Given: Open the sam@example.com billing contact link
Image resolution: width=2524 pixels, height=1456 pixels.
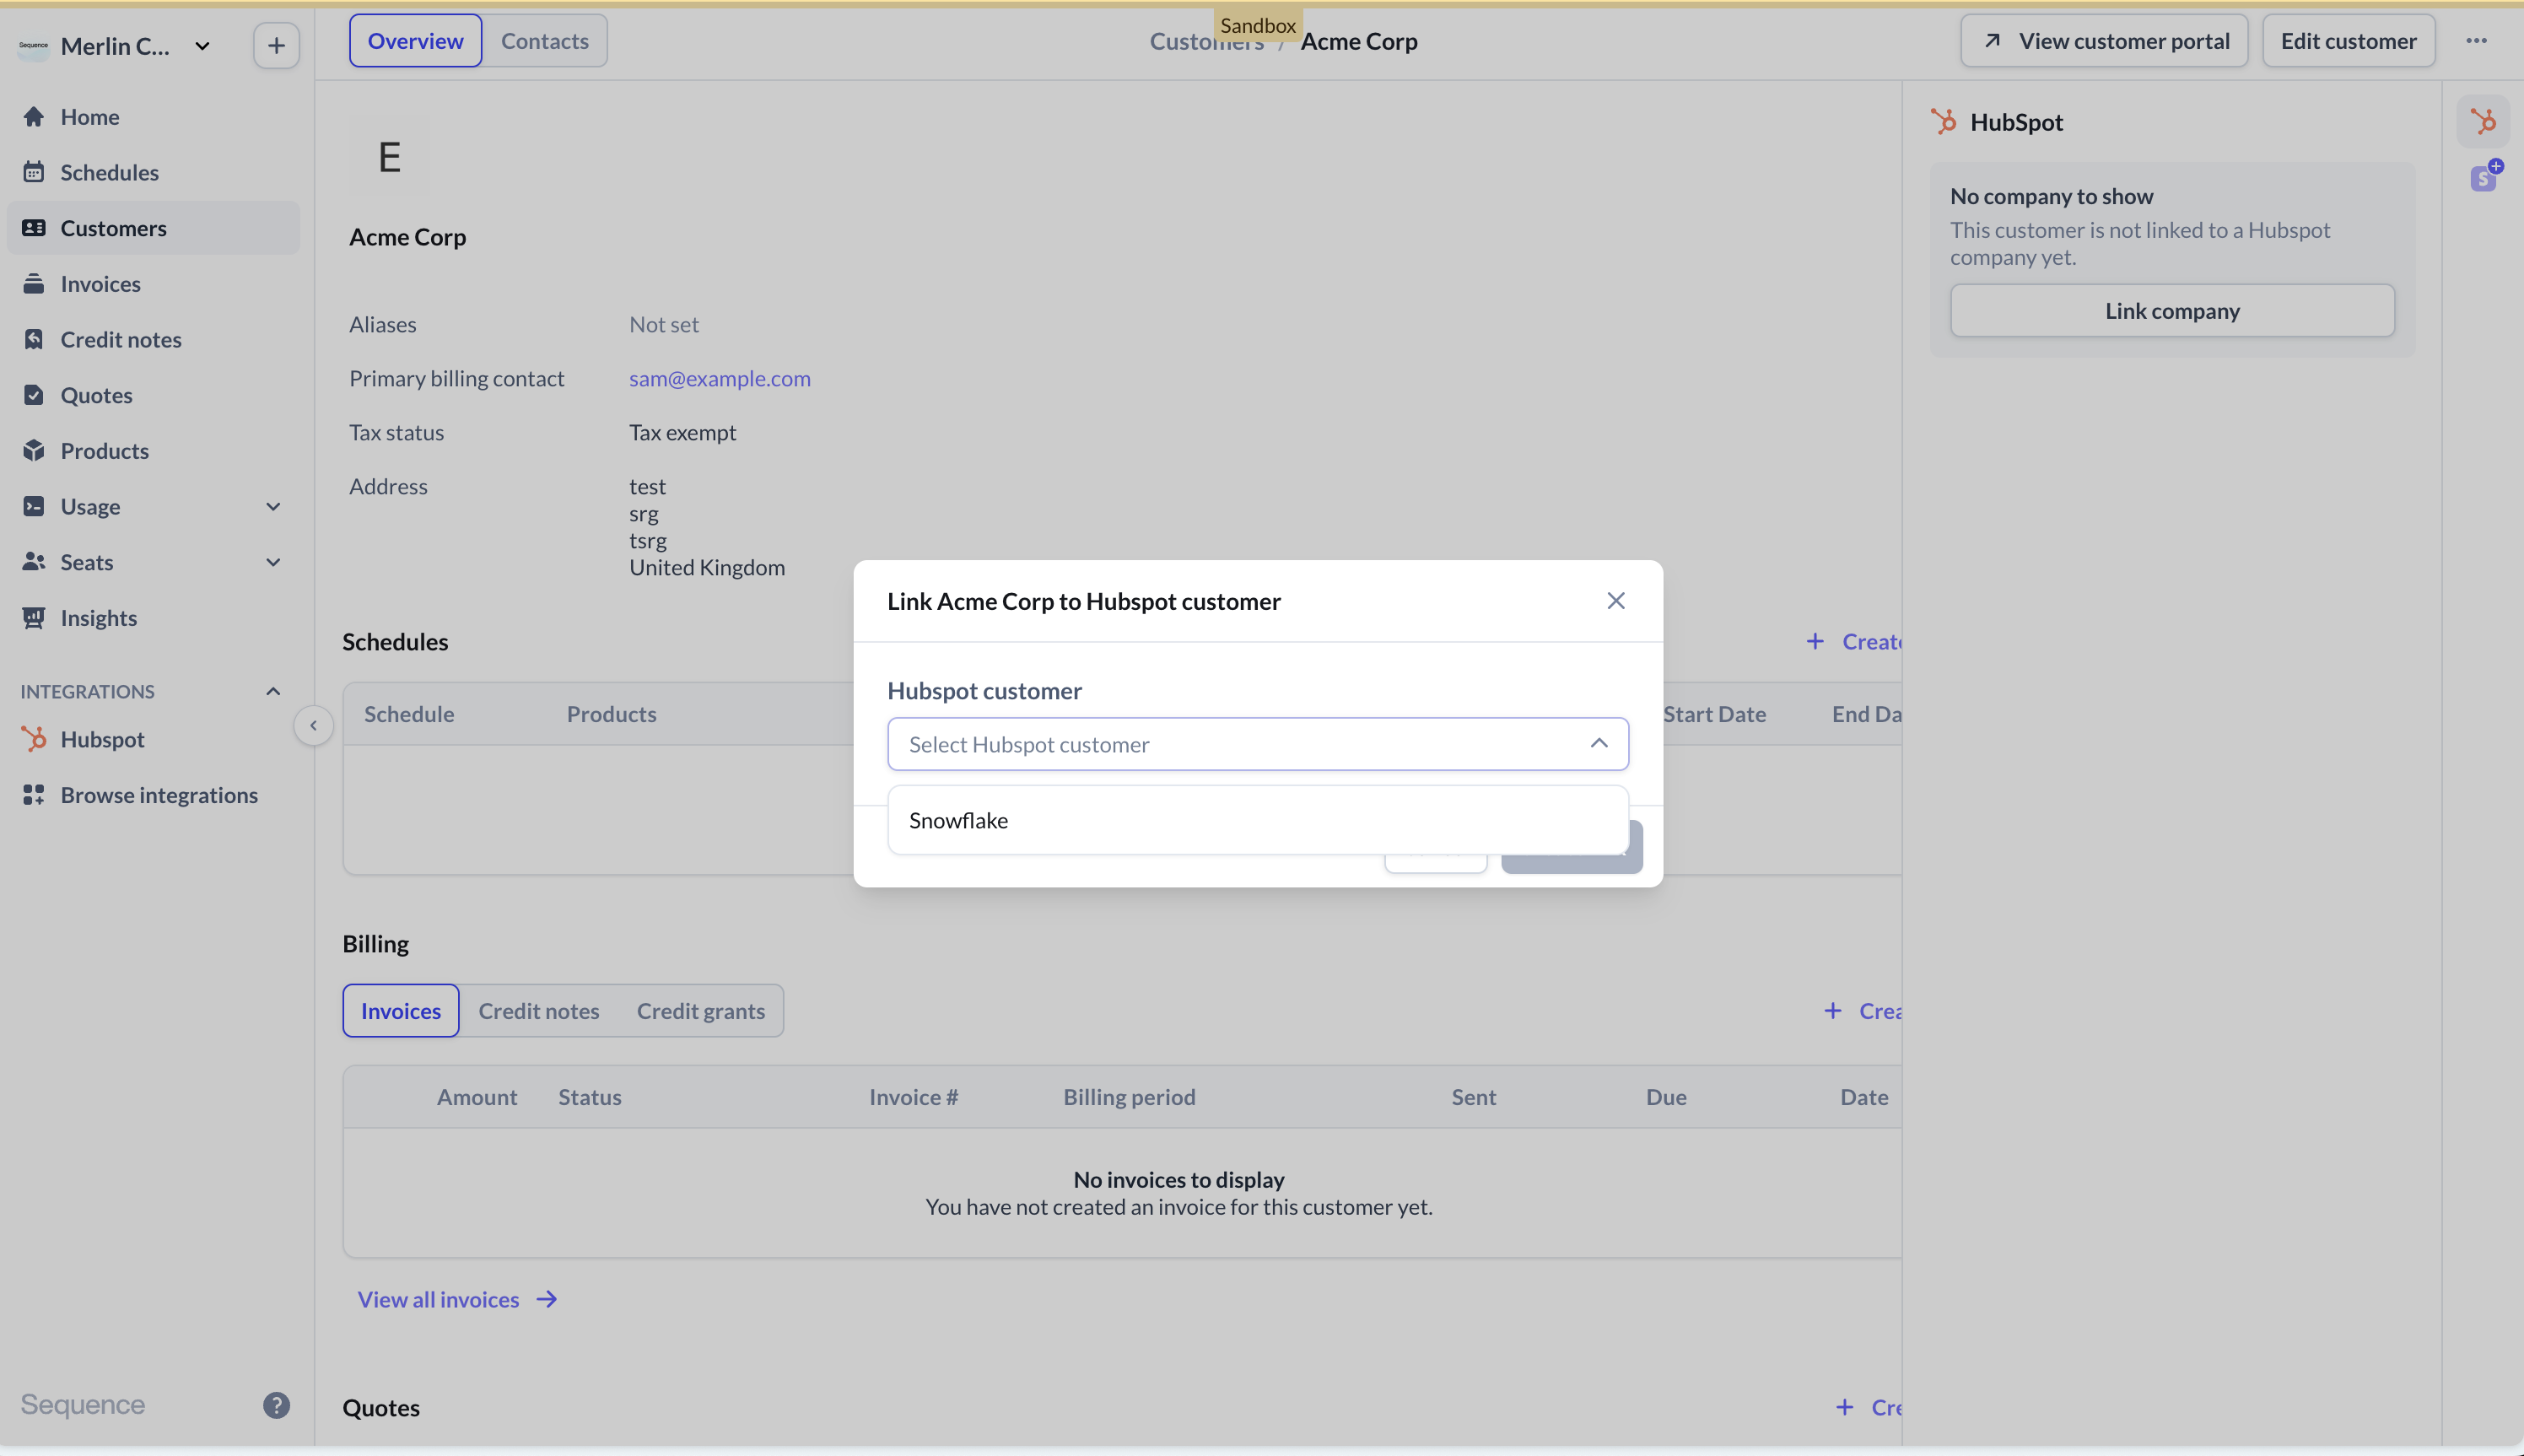Looking at the screenshot, I should [719, 379].
